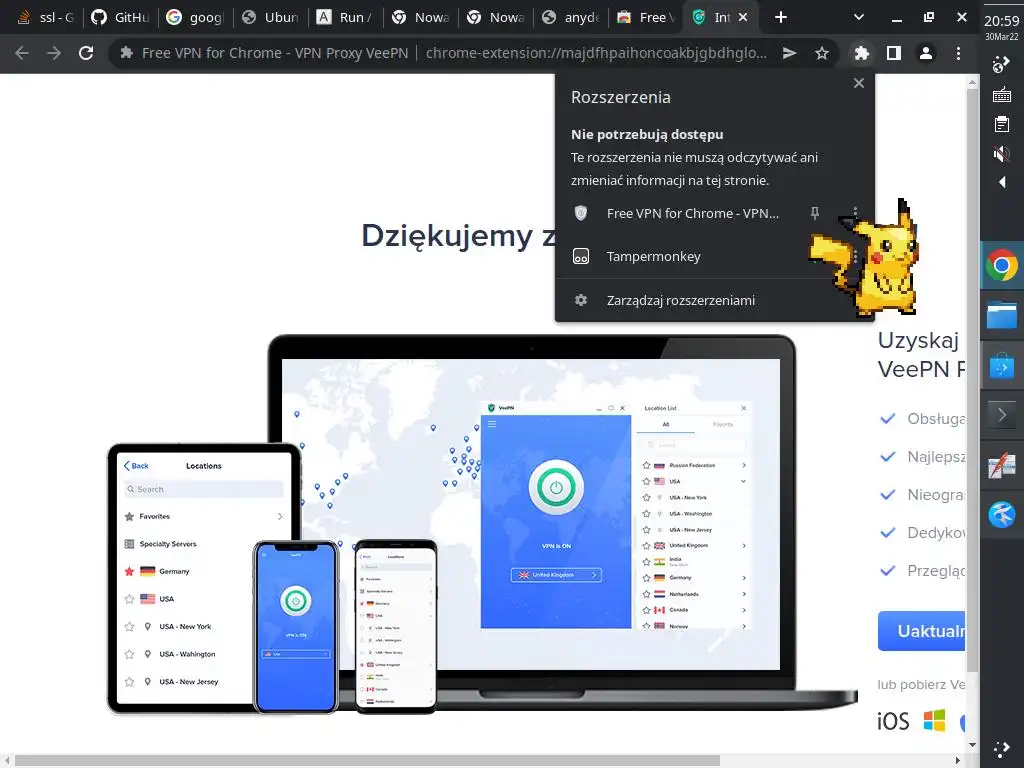Switch to the Run / tab

click(x=345, y=18)
